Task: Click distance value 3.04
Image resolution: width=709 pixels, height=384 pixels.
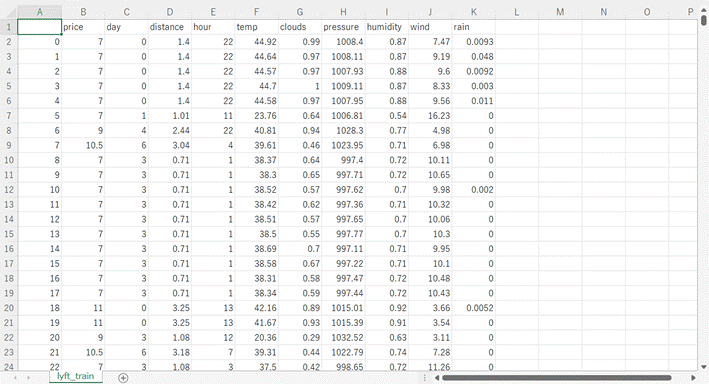Action: click(170, 145)
